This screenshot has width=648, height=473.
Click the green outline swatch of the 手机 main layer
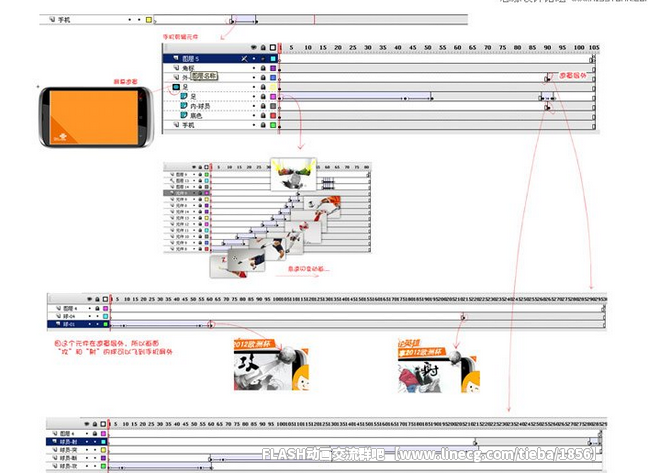[273, 125]
